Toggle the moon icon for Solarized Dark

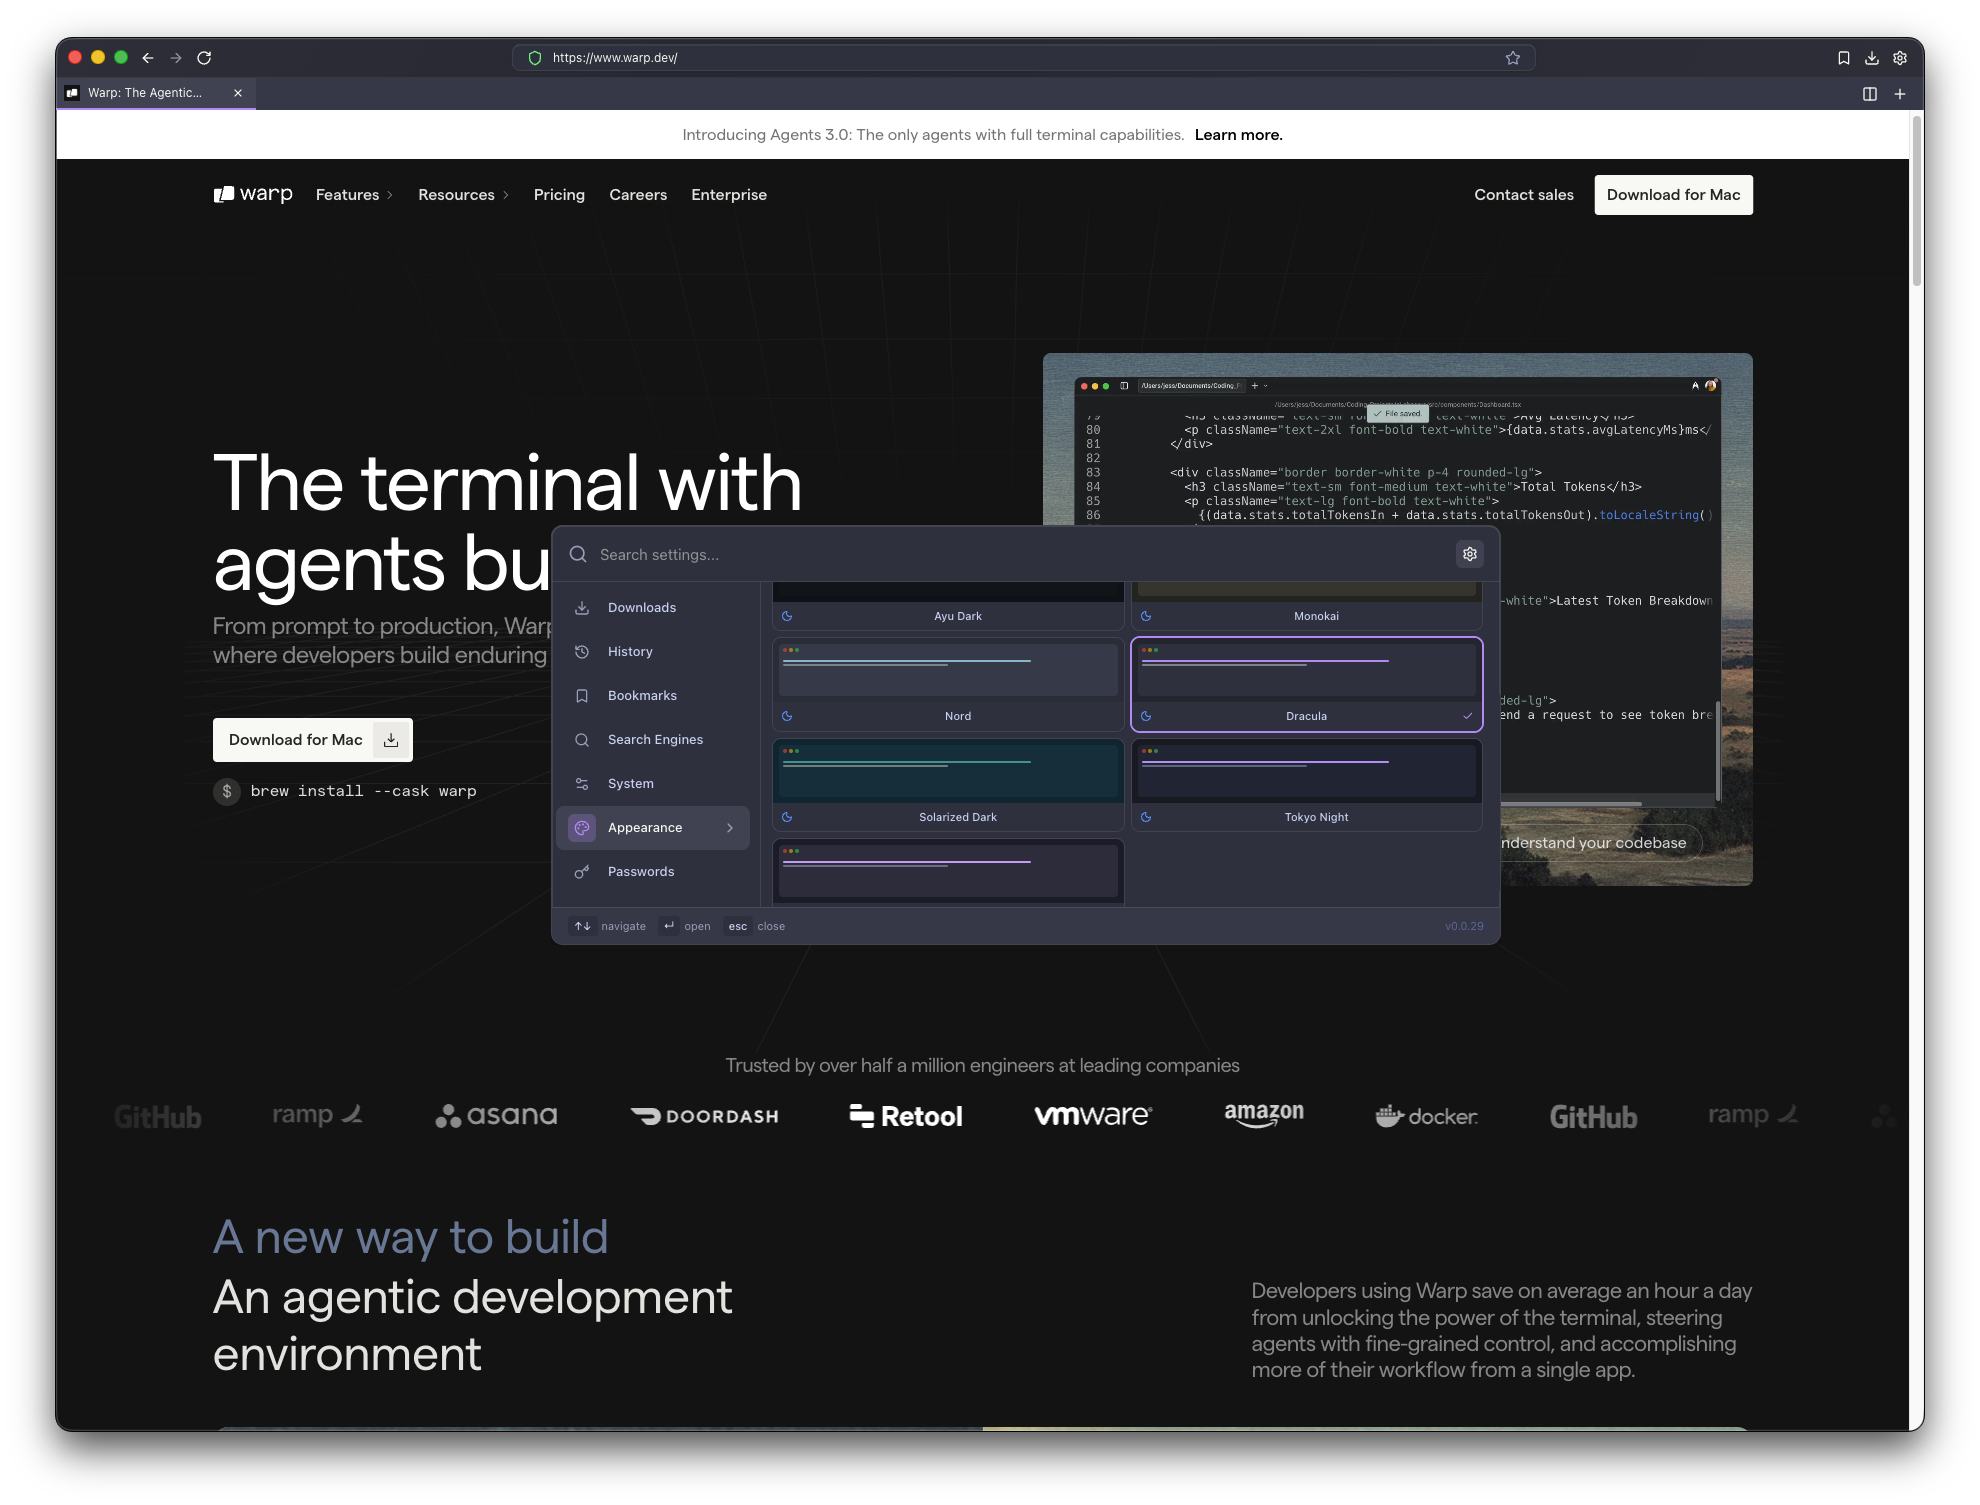coord(789,817)
